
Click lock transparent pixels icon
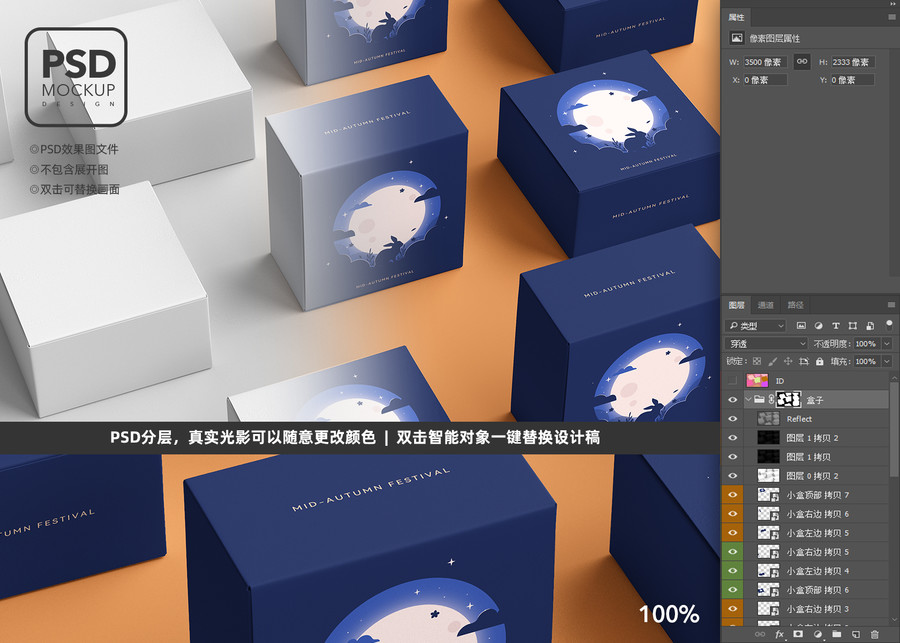click(757, 361)
